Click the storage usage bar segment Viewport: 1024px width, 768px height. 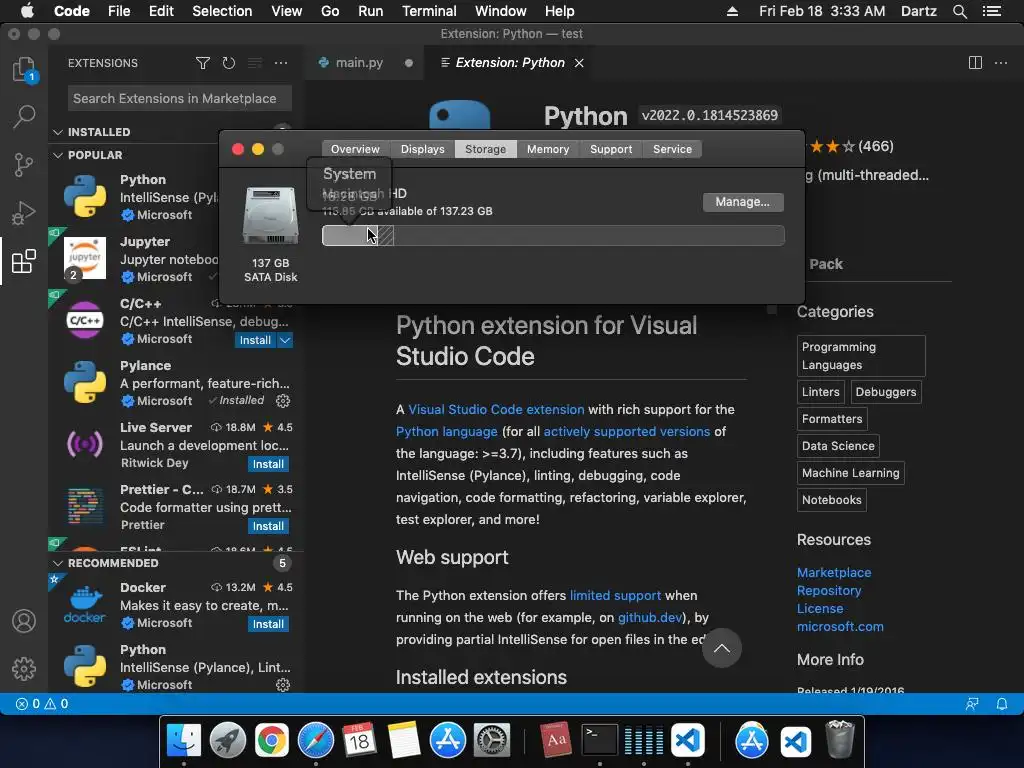coord(350,236)
